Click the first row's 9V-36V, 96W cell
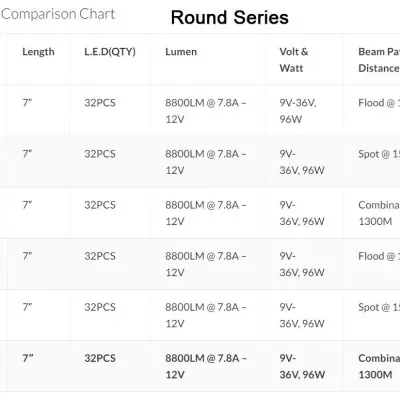 (298, 111)
